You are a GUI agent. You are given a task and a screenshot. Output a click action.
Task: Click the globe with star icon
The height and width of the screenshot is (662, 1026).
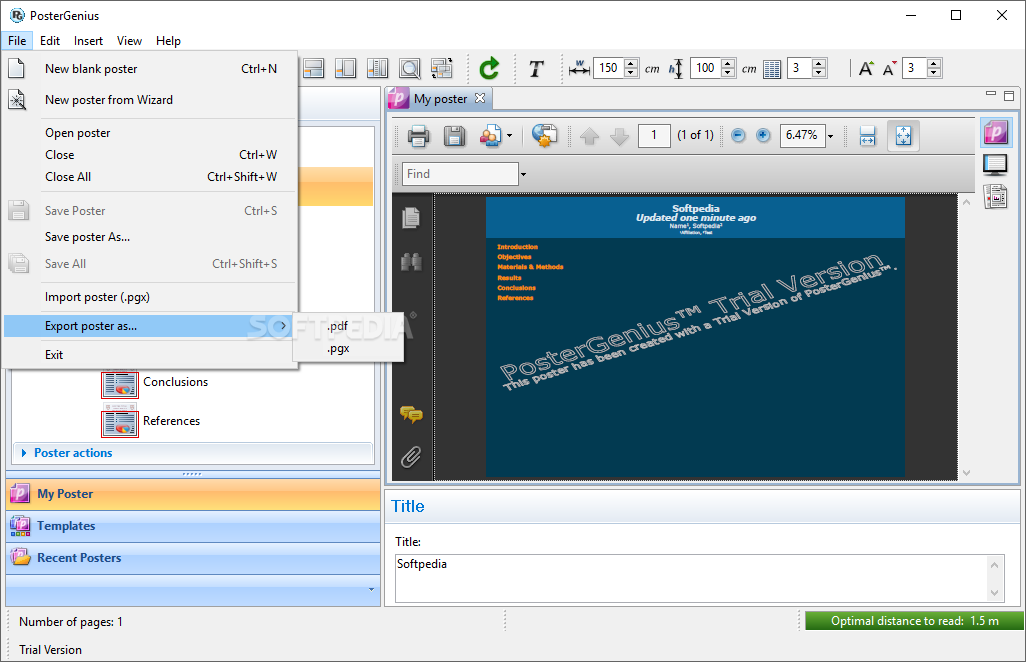pyautogui.click(x=544, y=135)
